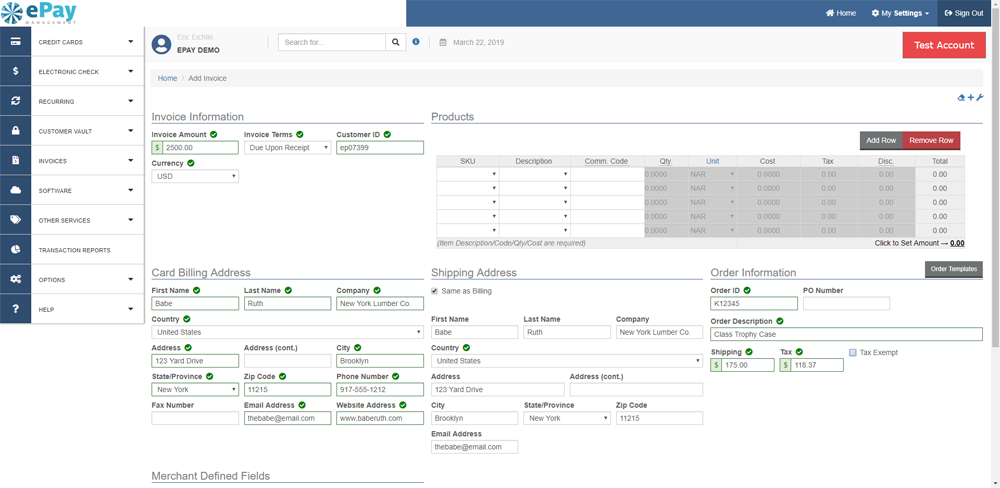This screenshot has height=488, width=1000.
Task: Click the search magnifier button
Action: pos(396,43)
